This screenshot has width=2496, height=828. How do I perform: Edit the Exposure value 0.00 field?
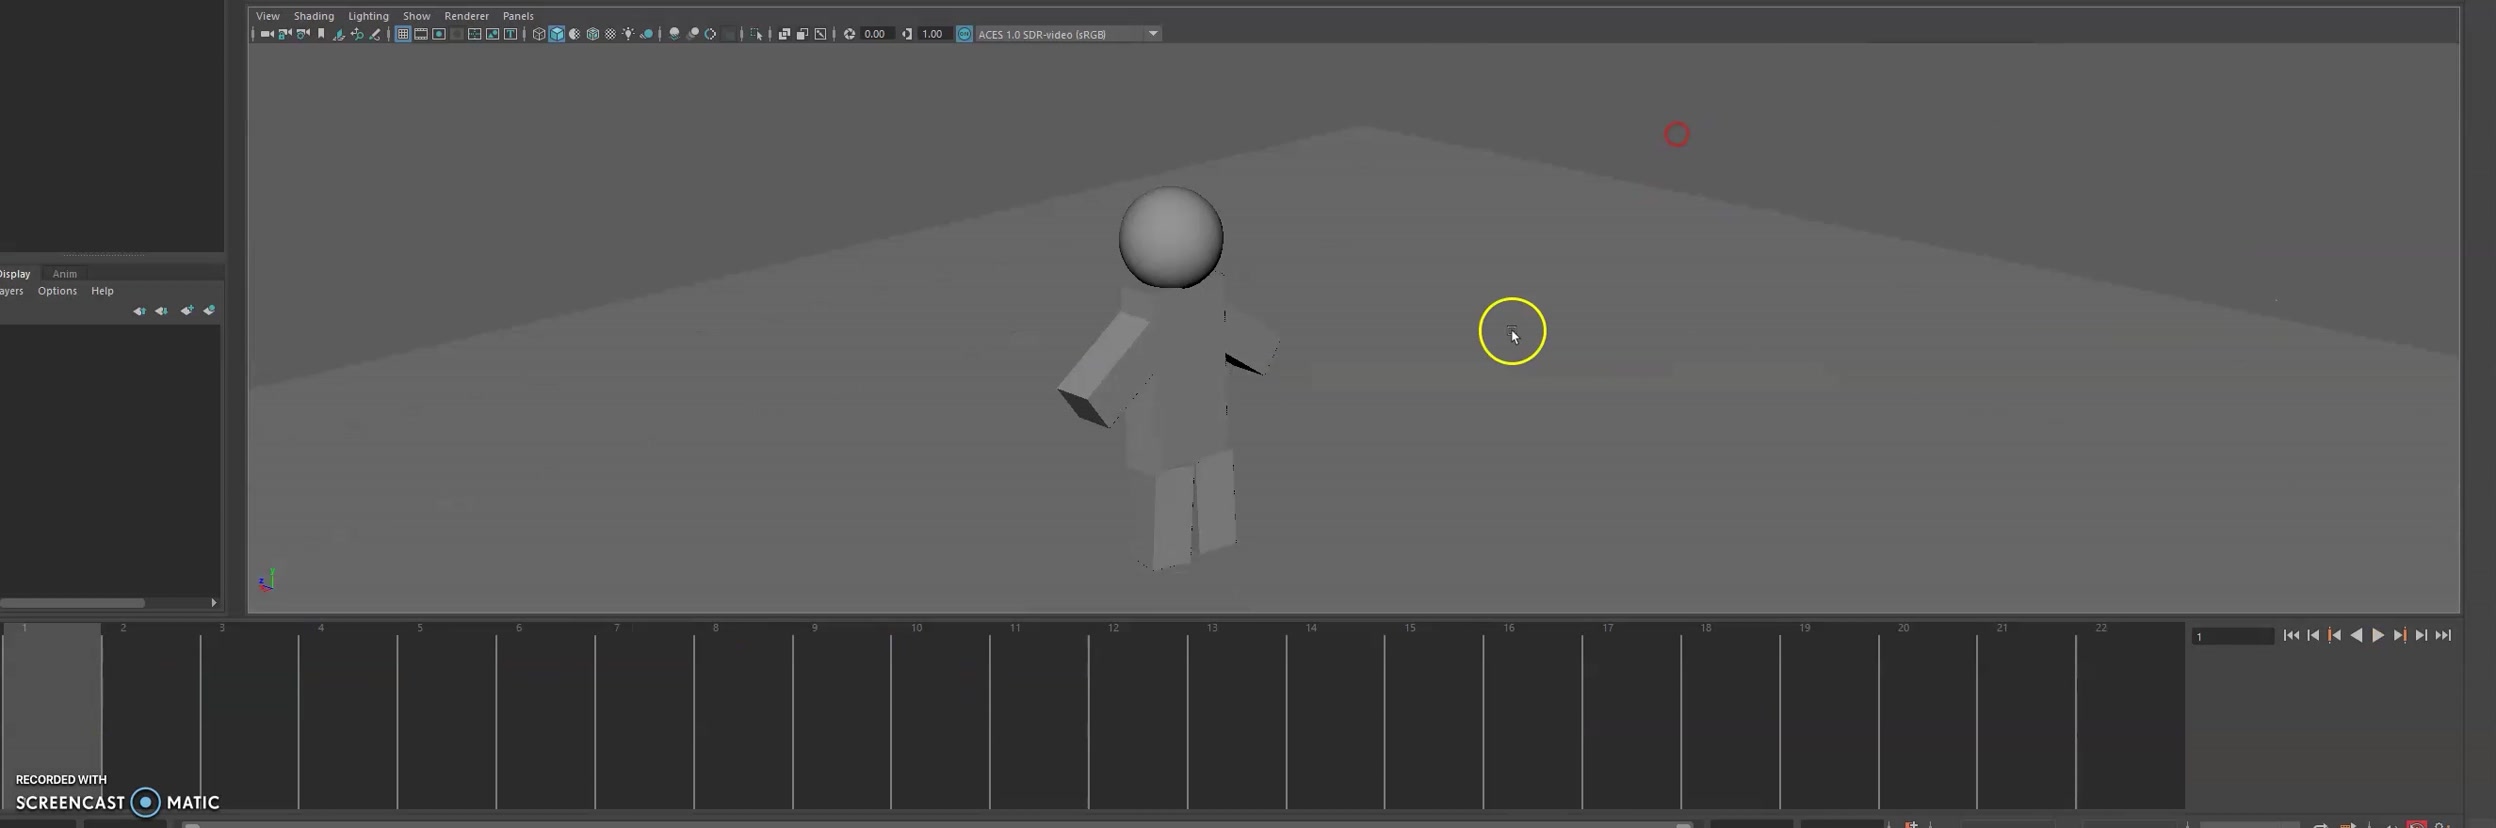pyautogui.click(x=876, y=34)
